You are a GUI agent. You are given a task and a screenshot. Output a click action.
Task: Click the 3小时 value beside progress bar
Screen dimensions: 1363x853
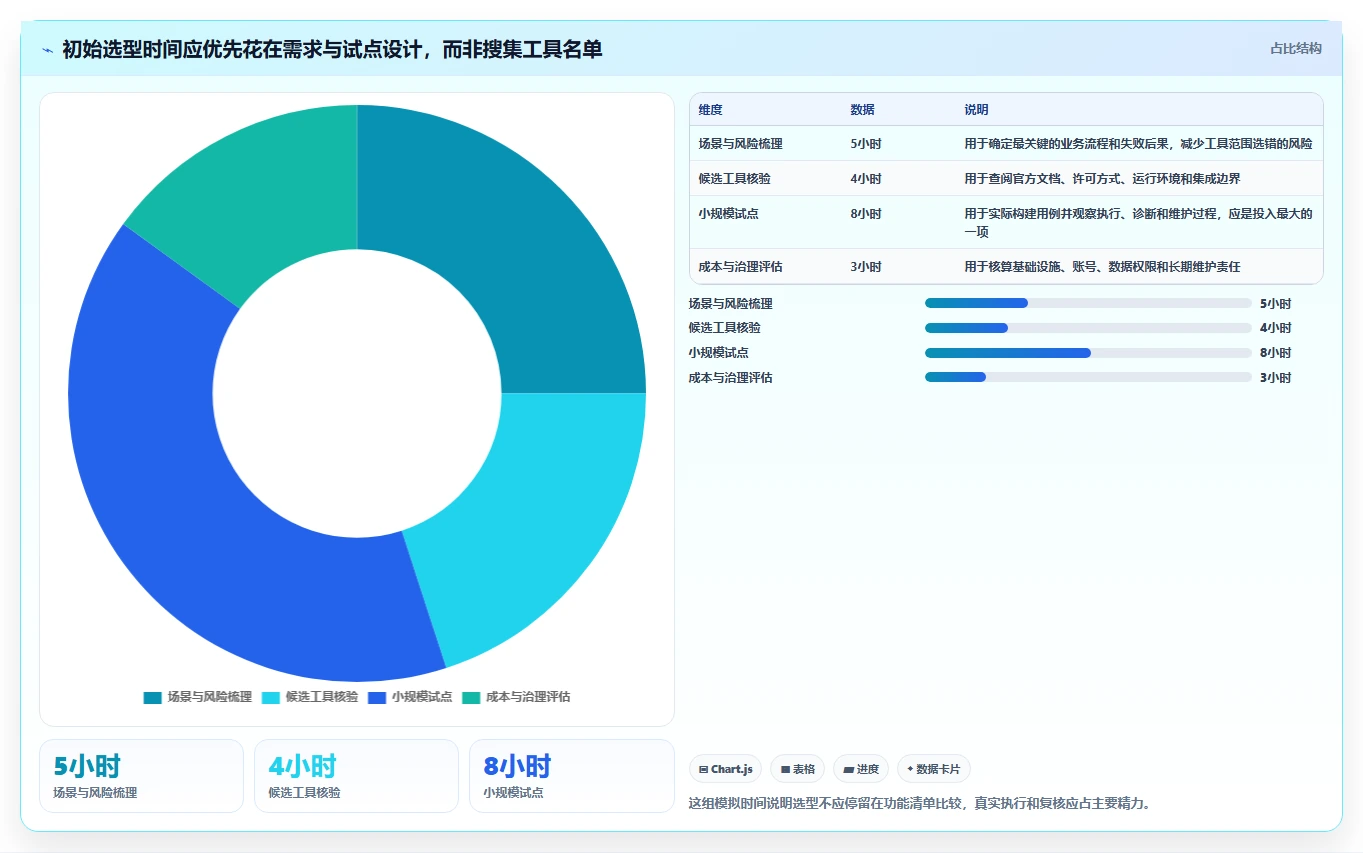tap(1276, 378)
